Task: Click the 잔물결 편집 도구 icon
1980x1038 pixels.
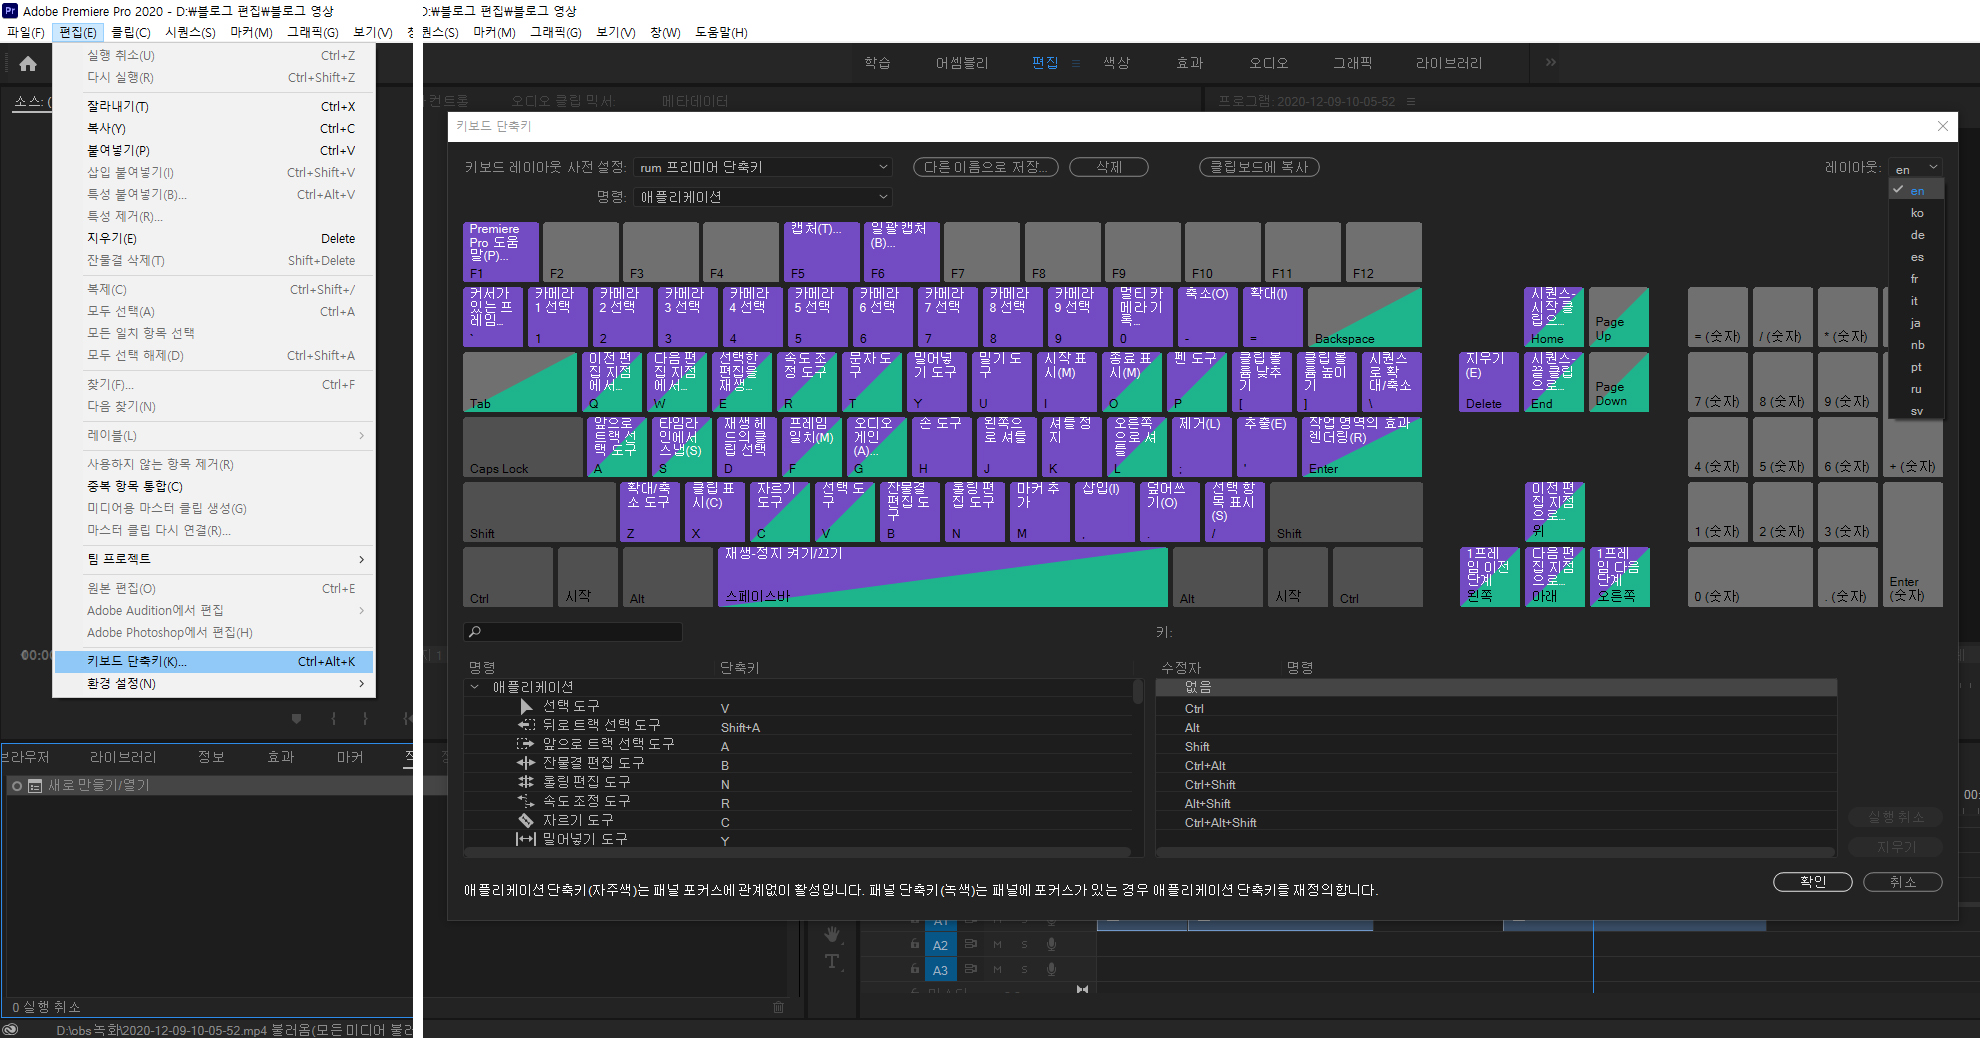Action: 526,763
